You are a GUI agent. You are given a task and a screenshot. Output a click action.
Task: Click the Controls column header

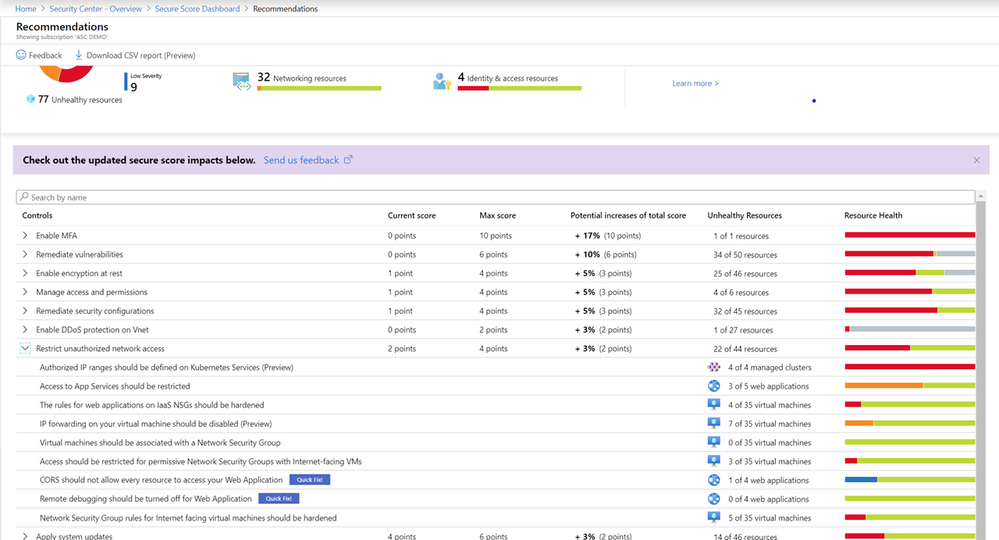pos(37,215)
